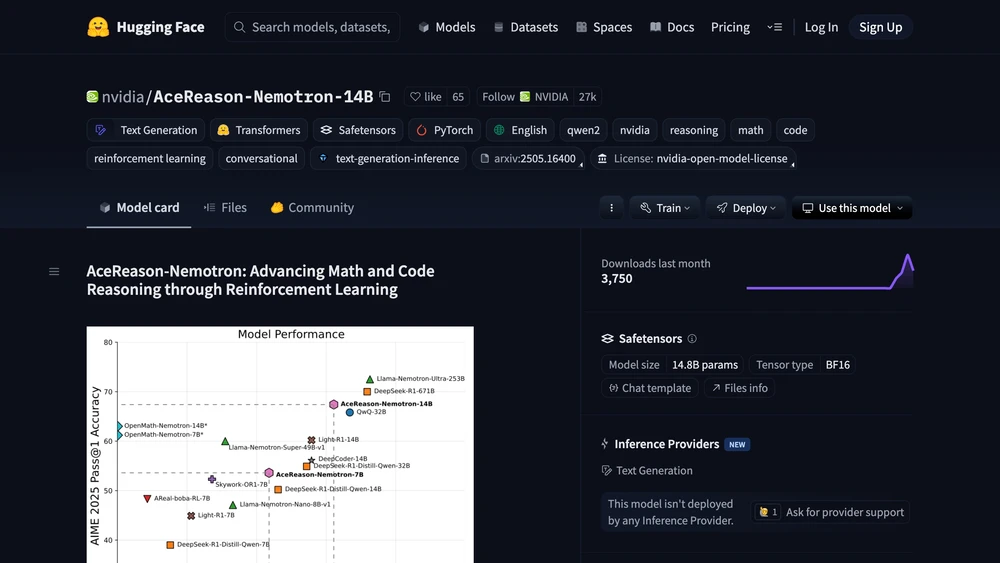Click the math tag
This screenshot has height=563, width=1000.
(751, 130)
